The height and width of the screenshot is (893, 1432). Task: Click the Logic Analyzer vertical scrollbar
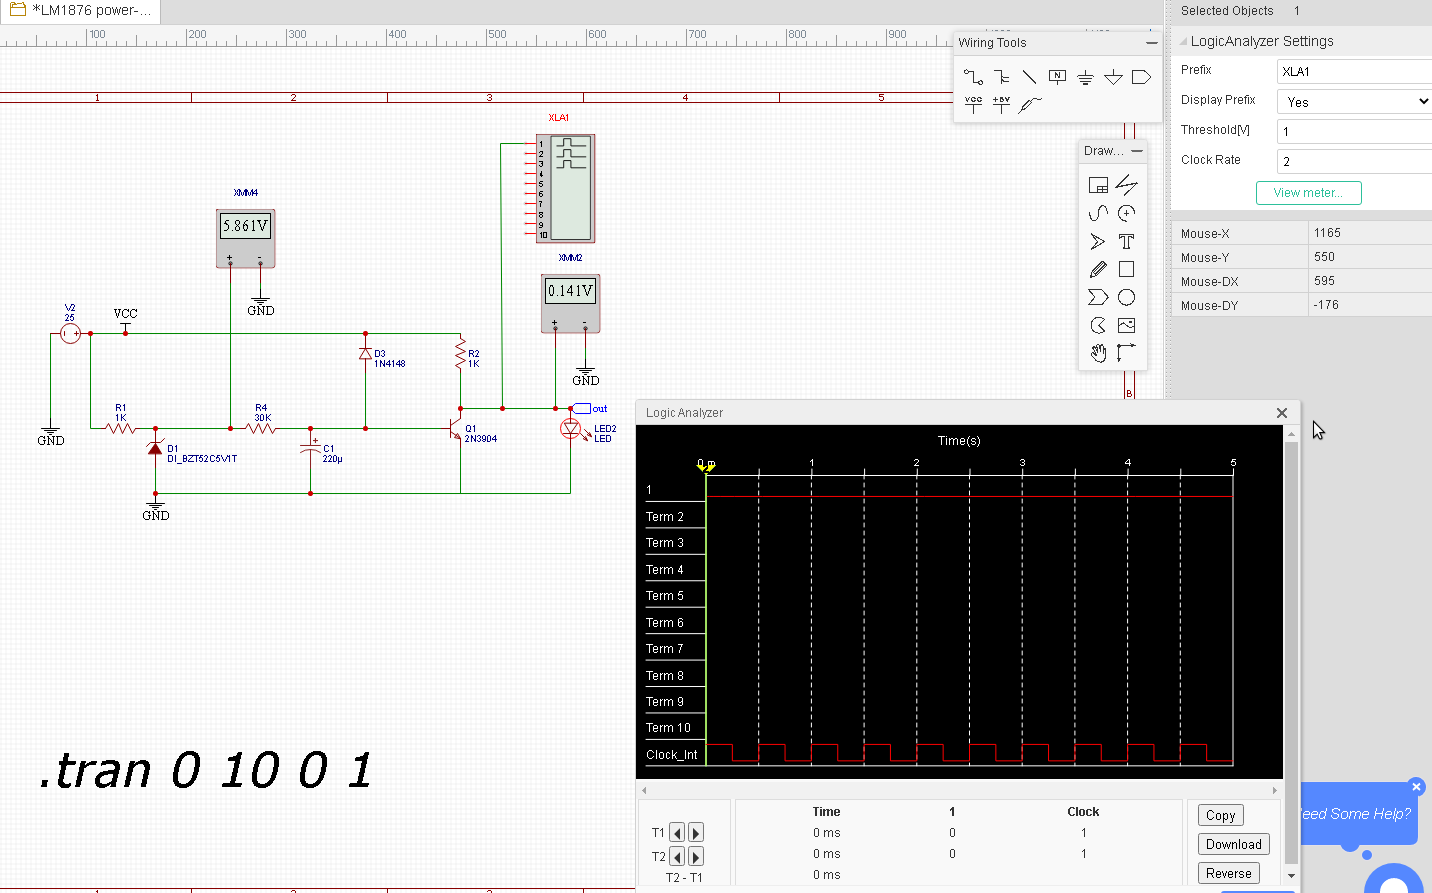pos(1291,652)
